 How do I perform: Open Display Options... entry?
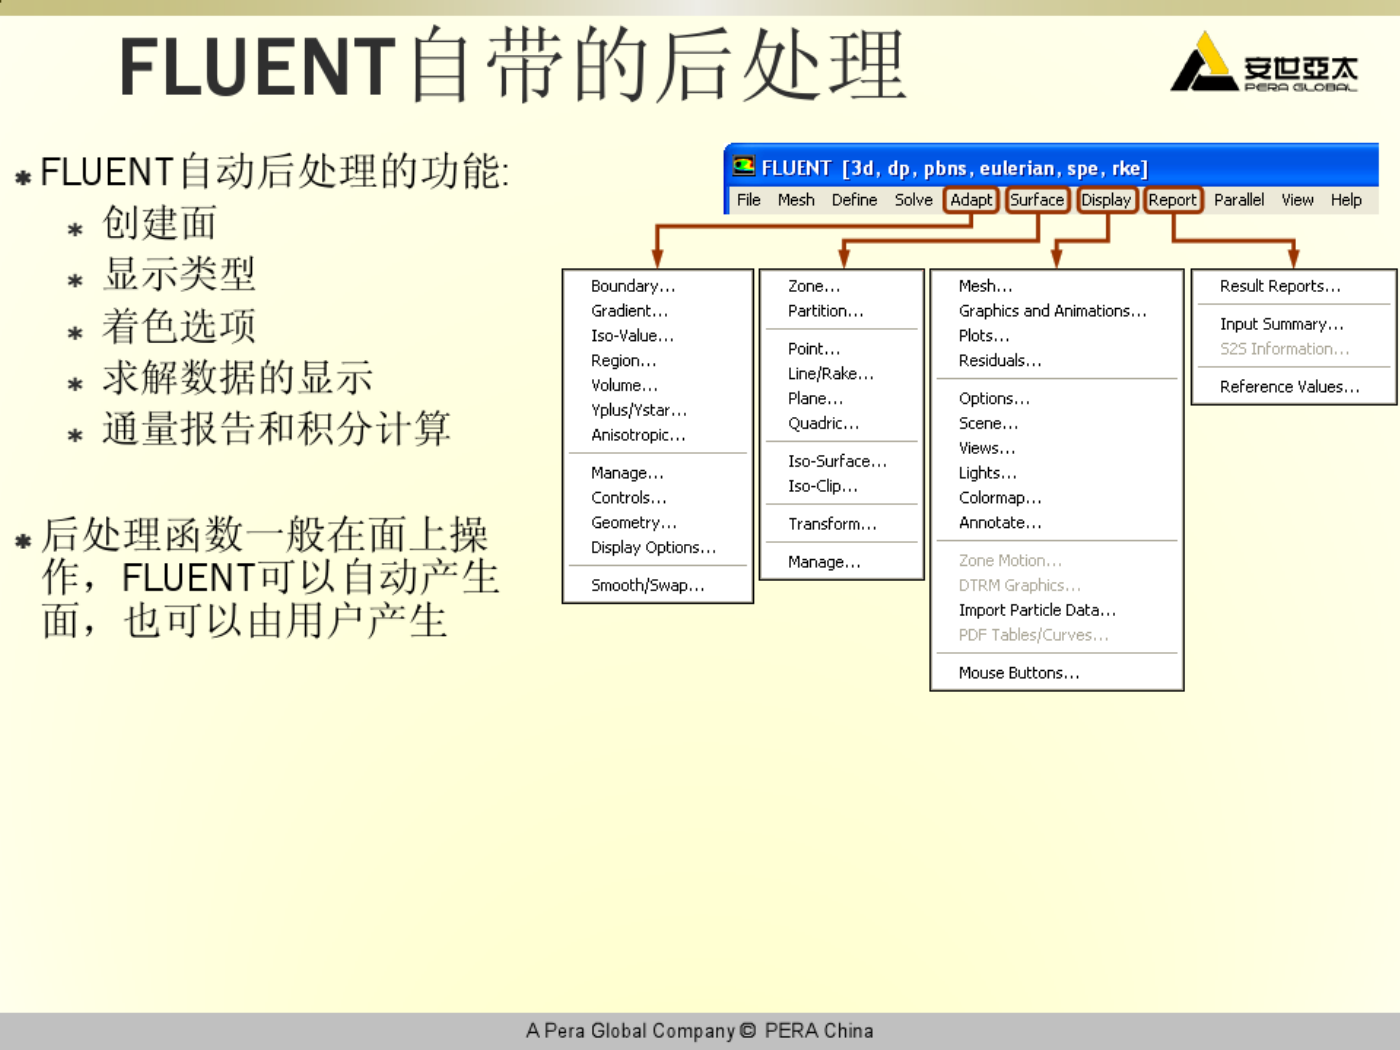coord(653,548)
